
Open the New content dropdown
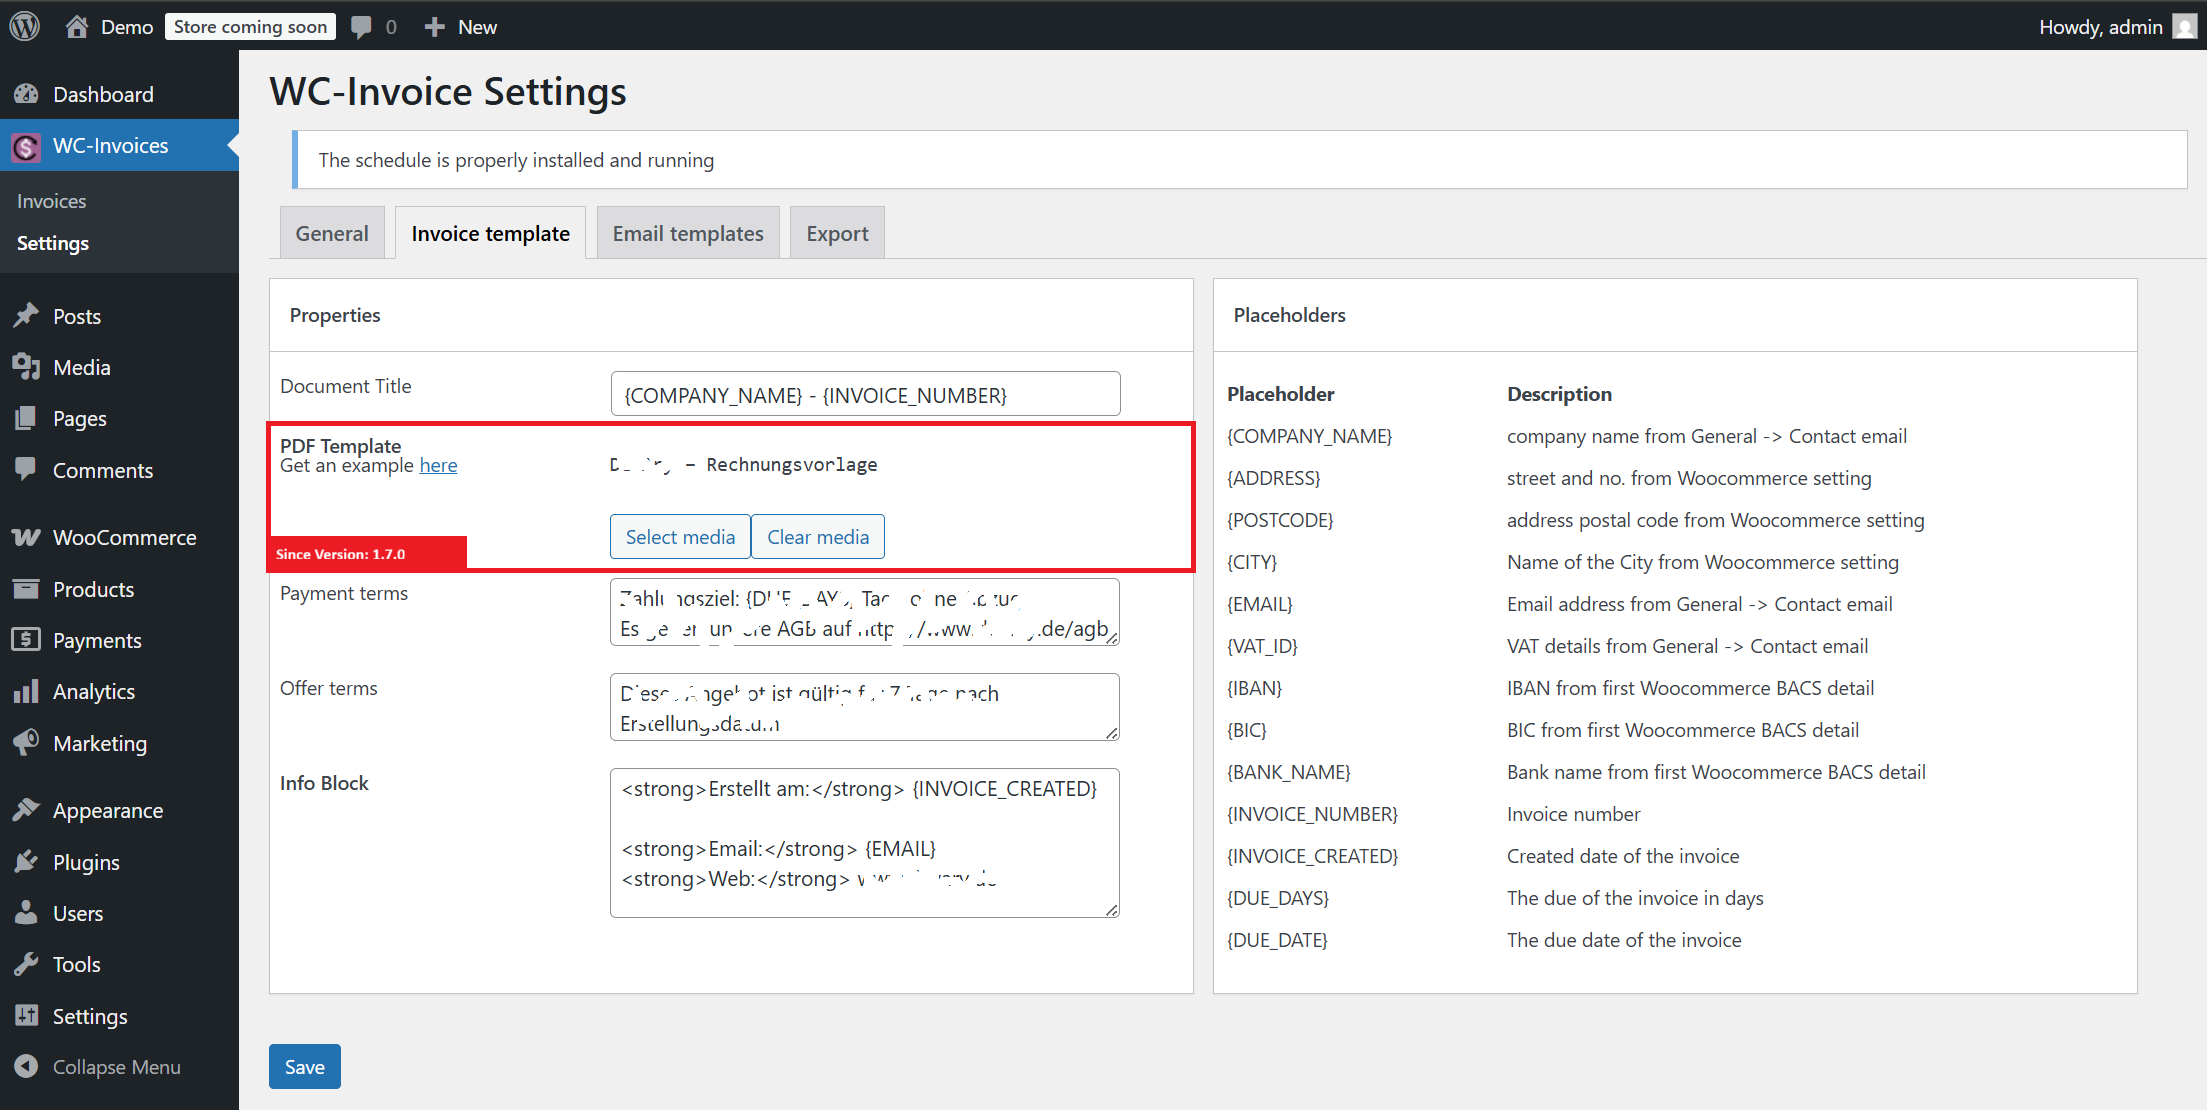point(461,27)
